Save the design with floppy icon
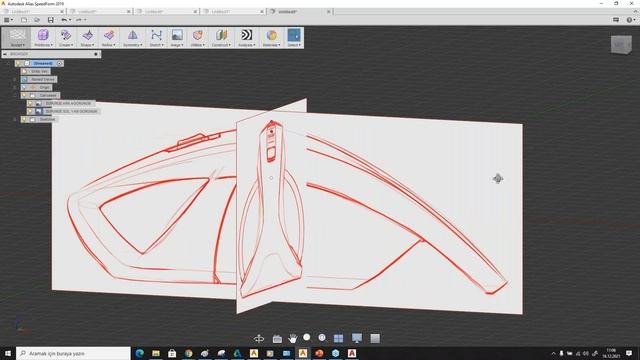640x360 pixels. click(51, 20)
